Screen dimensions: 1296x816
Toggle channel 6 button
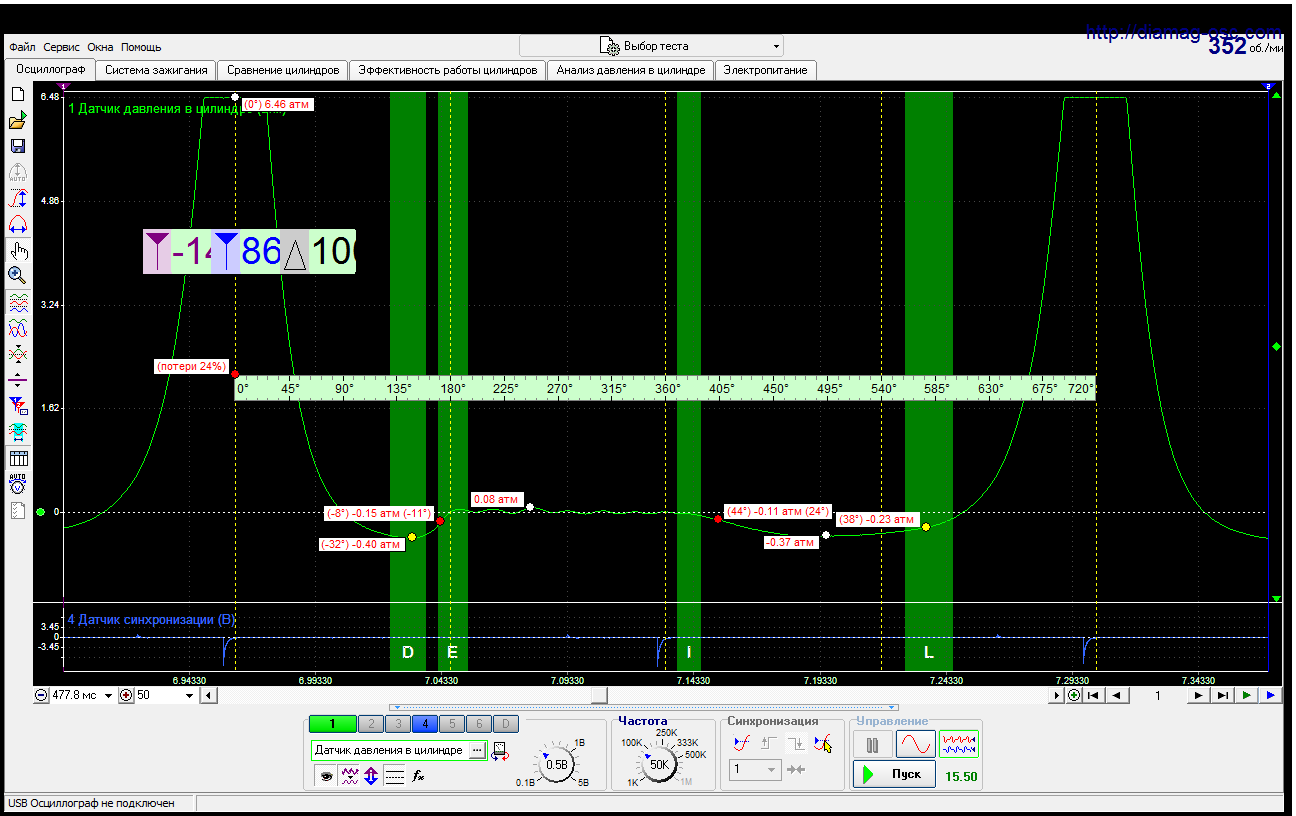tap(480, 724)
